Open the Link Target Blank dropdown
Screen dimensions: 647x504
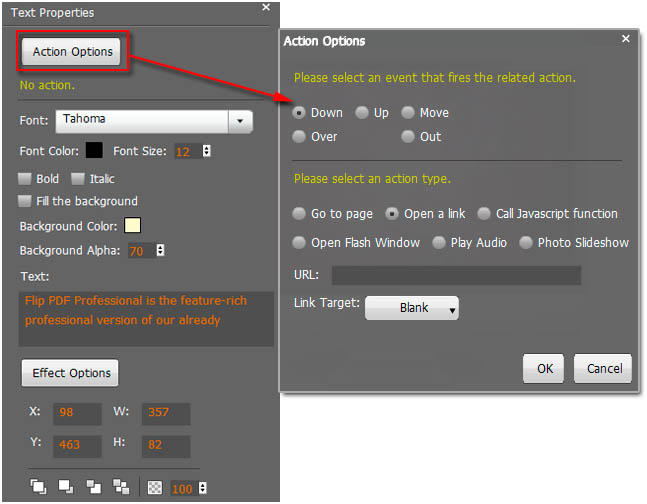[x=412, y=309]
